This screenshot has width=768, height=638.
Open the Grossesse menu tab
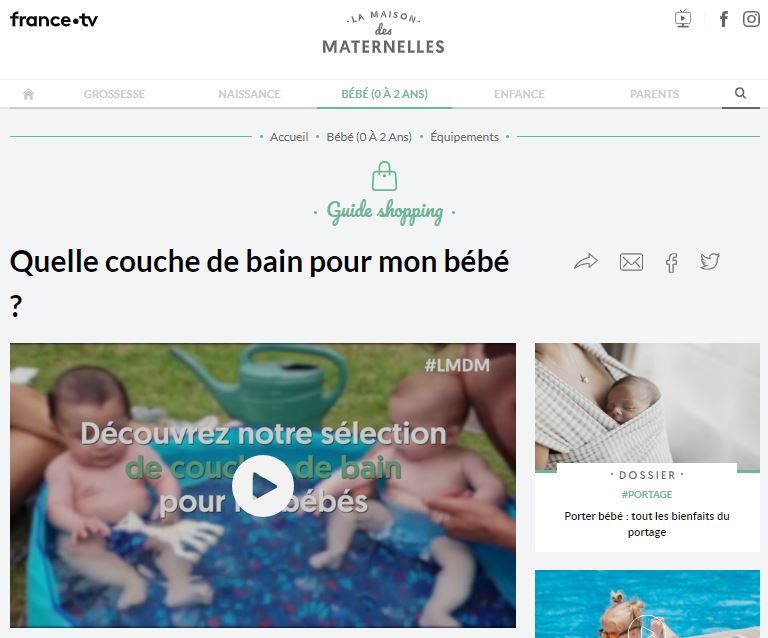[x=114, y=94]
